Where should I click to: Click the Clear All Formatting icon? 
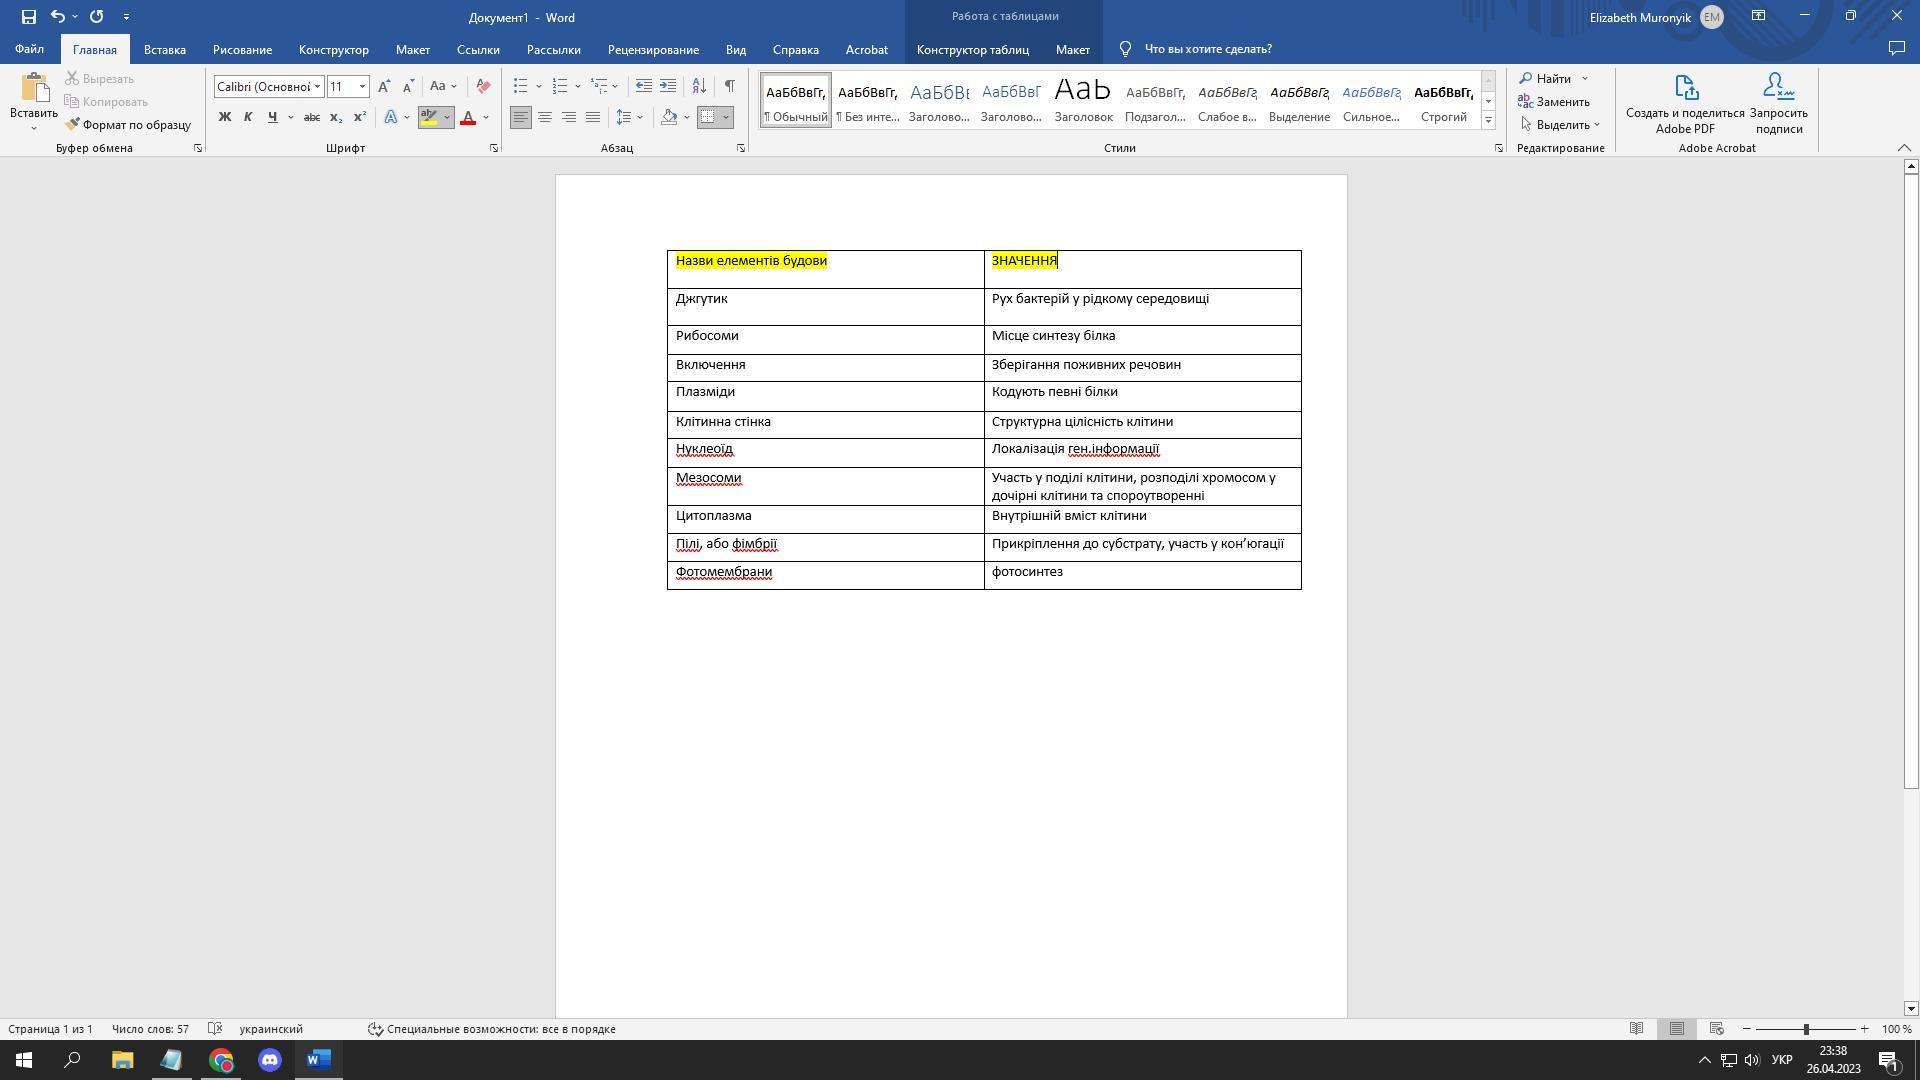483,86
